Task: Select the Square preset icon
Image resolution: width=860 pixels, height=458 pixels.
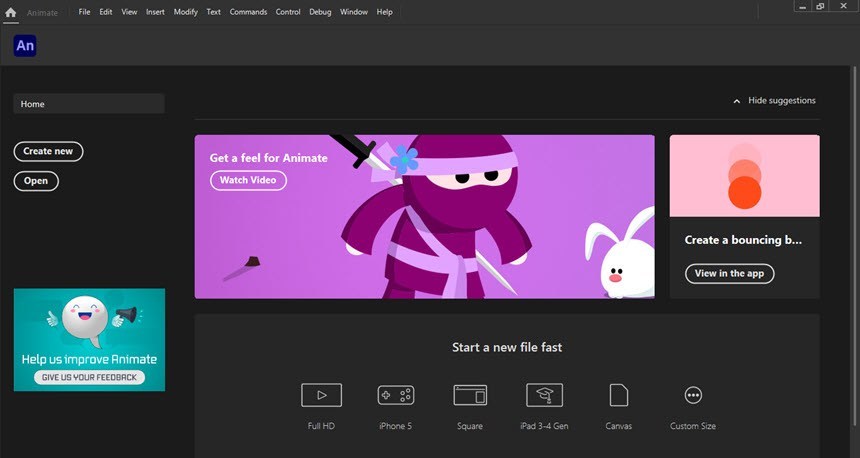Action: [x=470, y=395]
